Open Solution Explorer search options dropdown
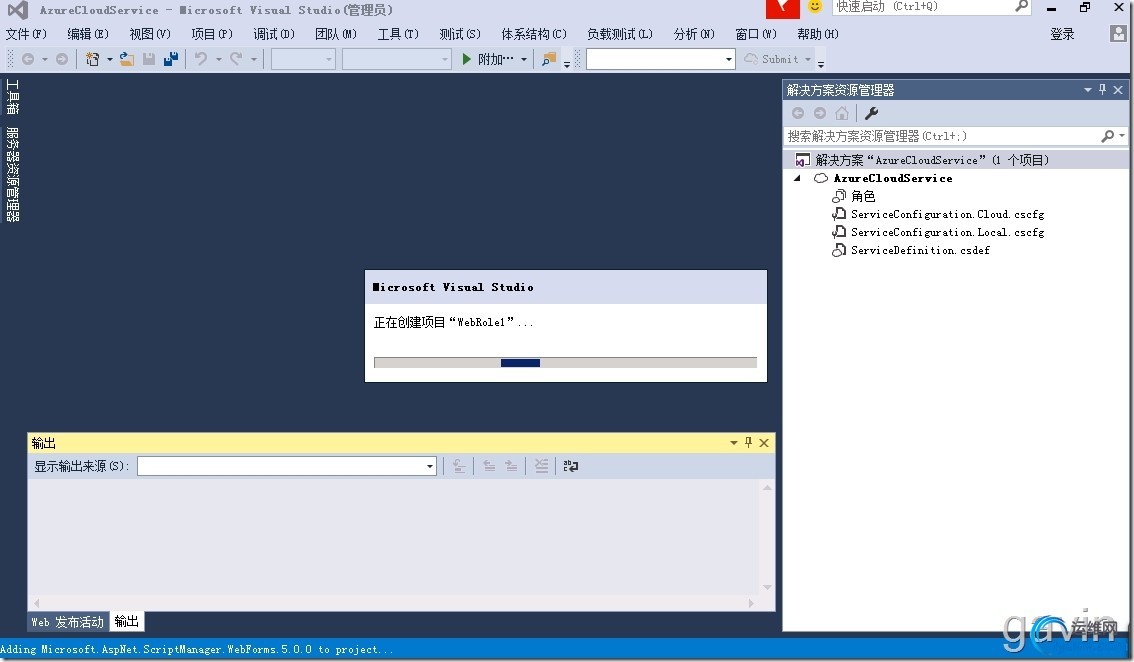The height and width of the screenshot is (662, 1134). tap(1122, 136)
